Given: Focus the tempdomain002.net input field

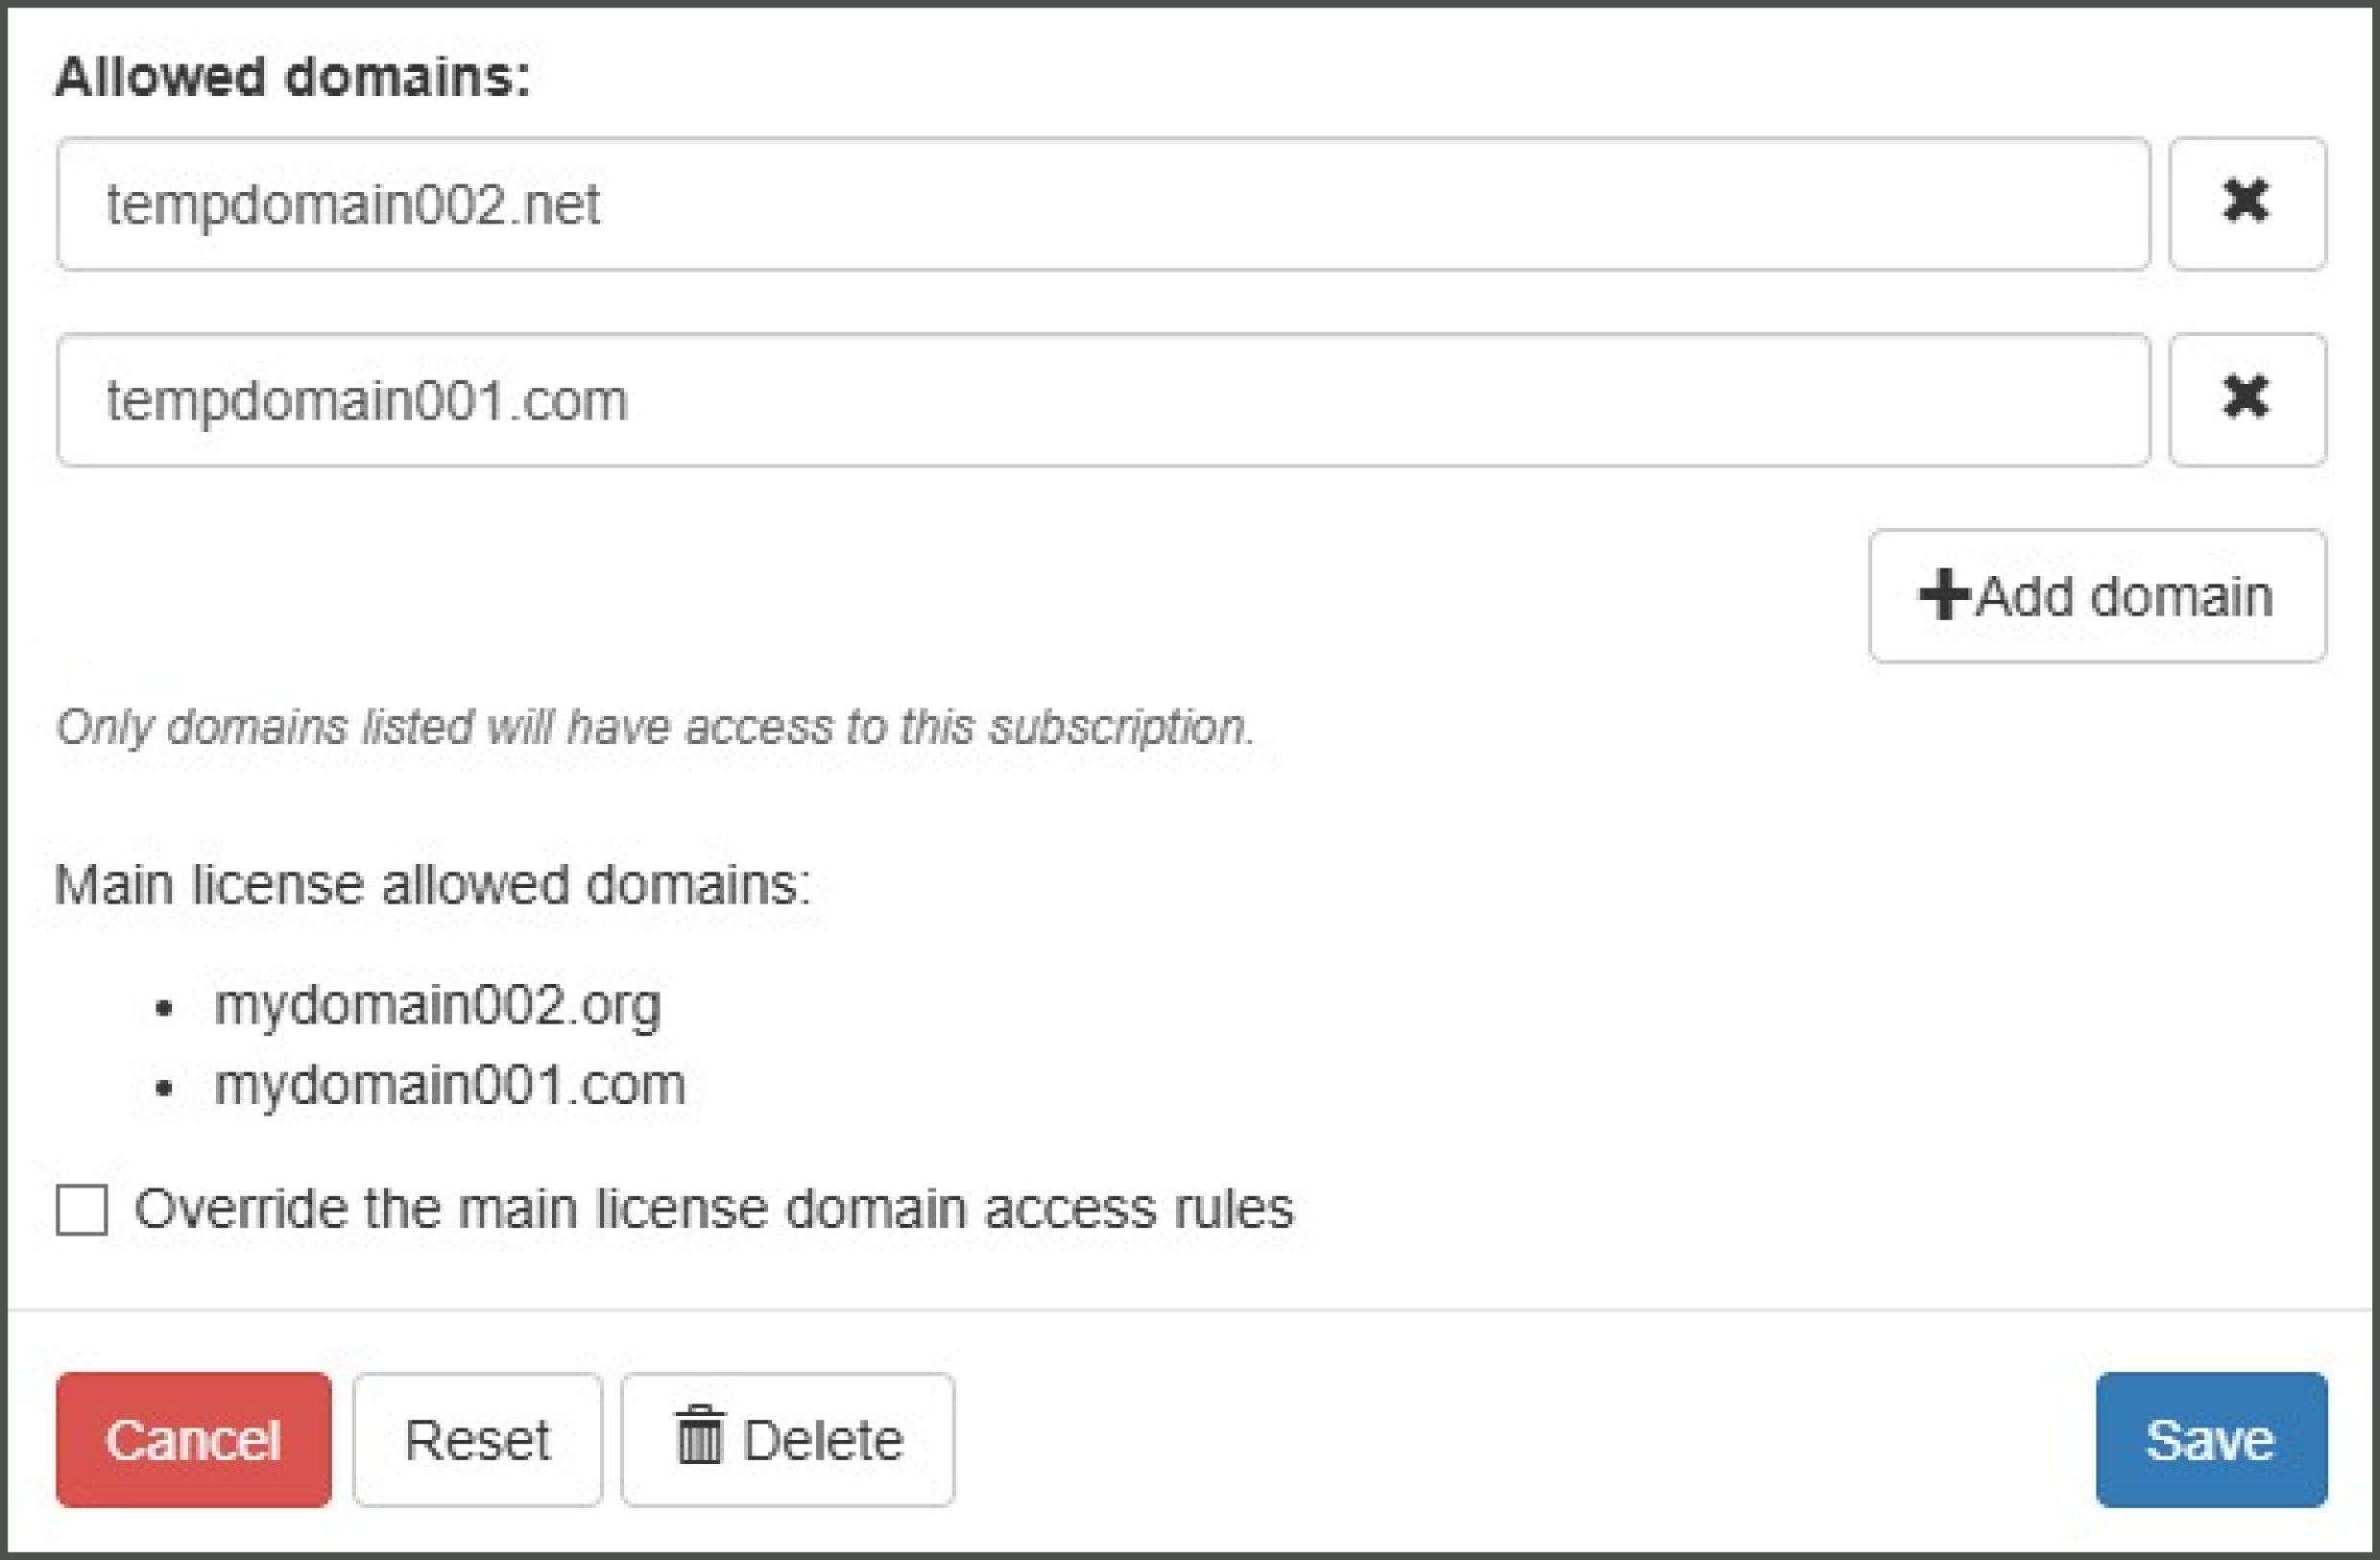Looking at the screenshot, I should click(x=1103, y=204).
